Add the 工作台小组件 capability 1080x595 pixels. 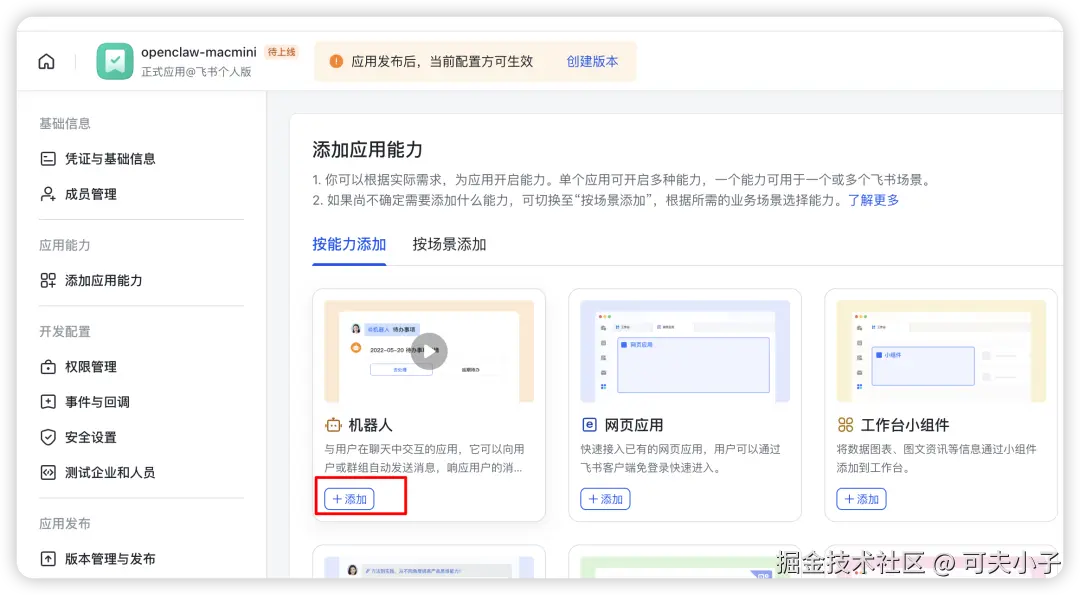point(862,499)
